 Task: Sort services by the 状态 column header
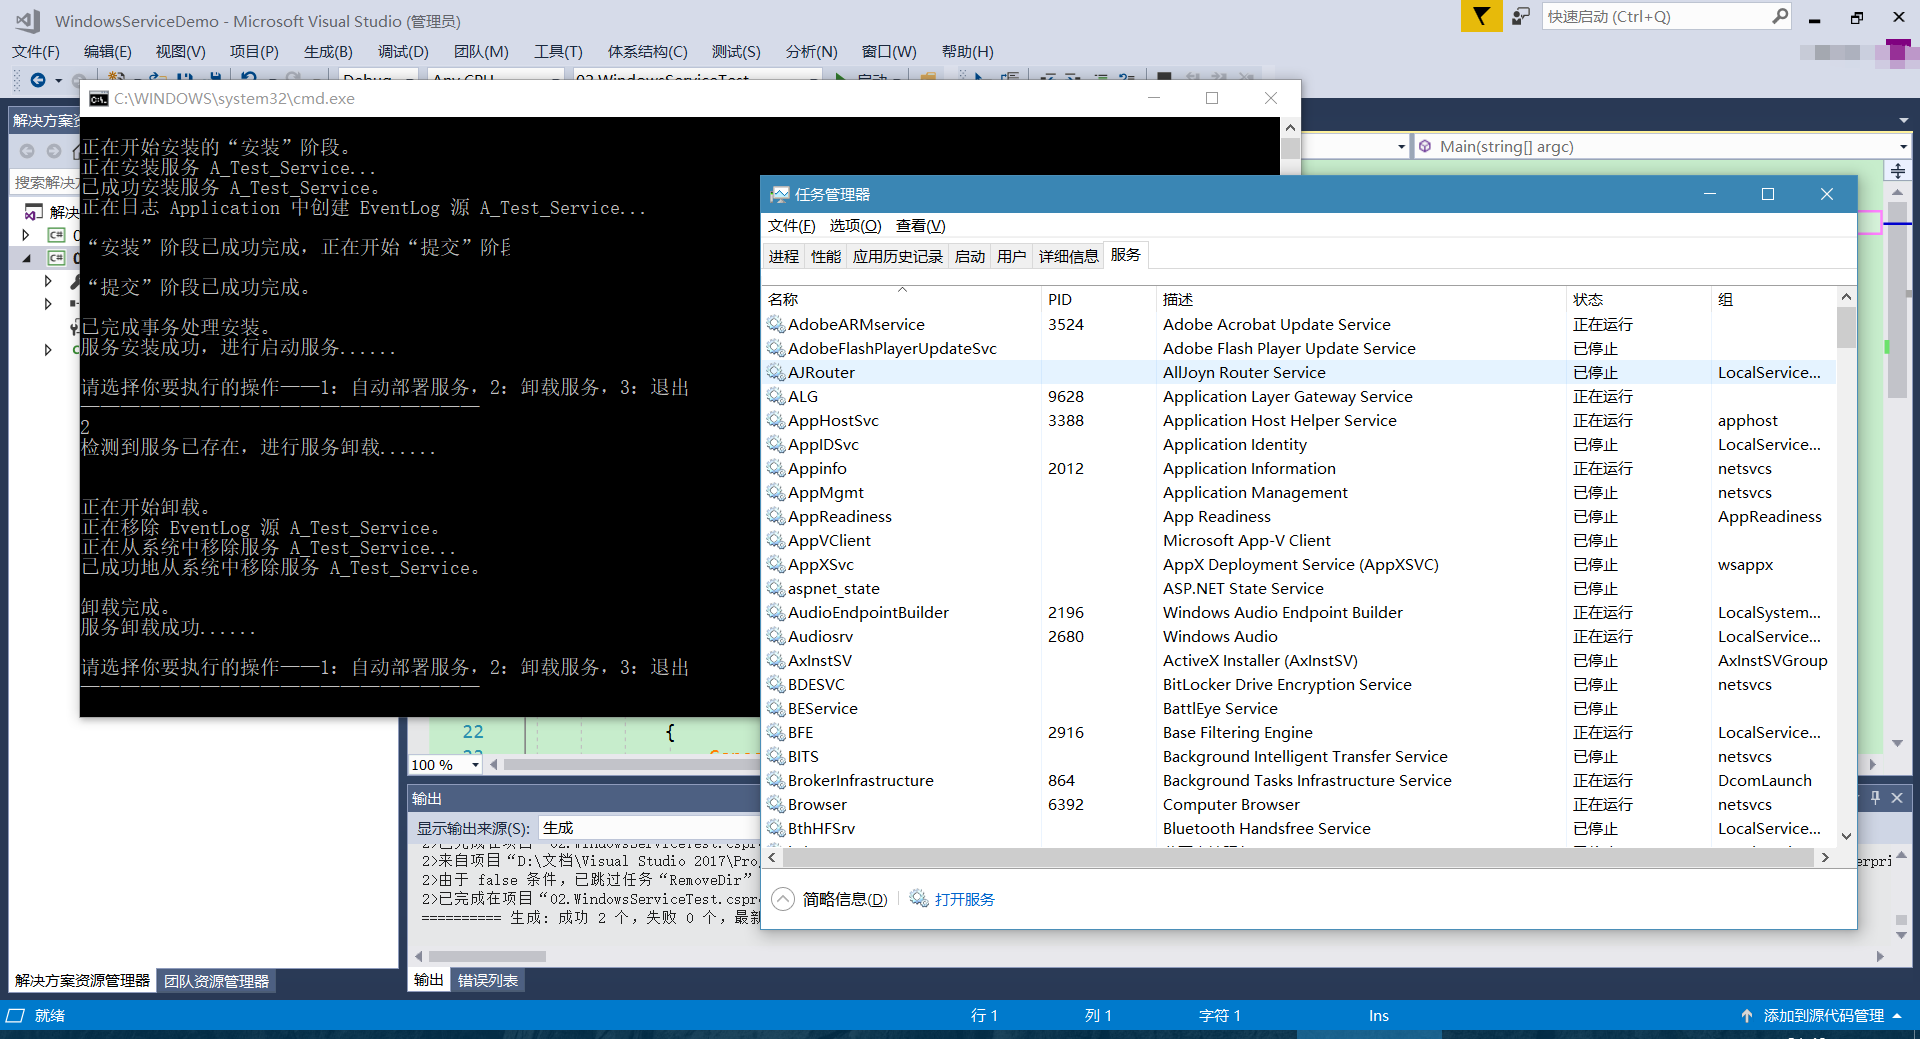pos(1637,299)
